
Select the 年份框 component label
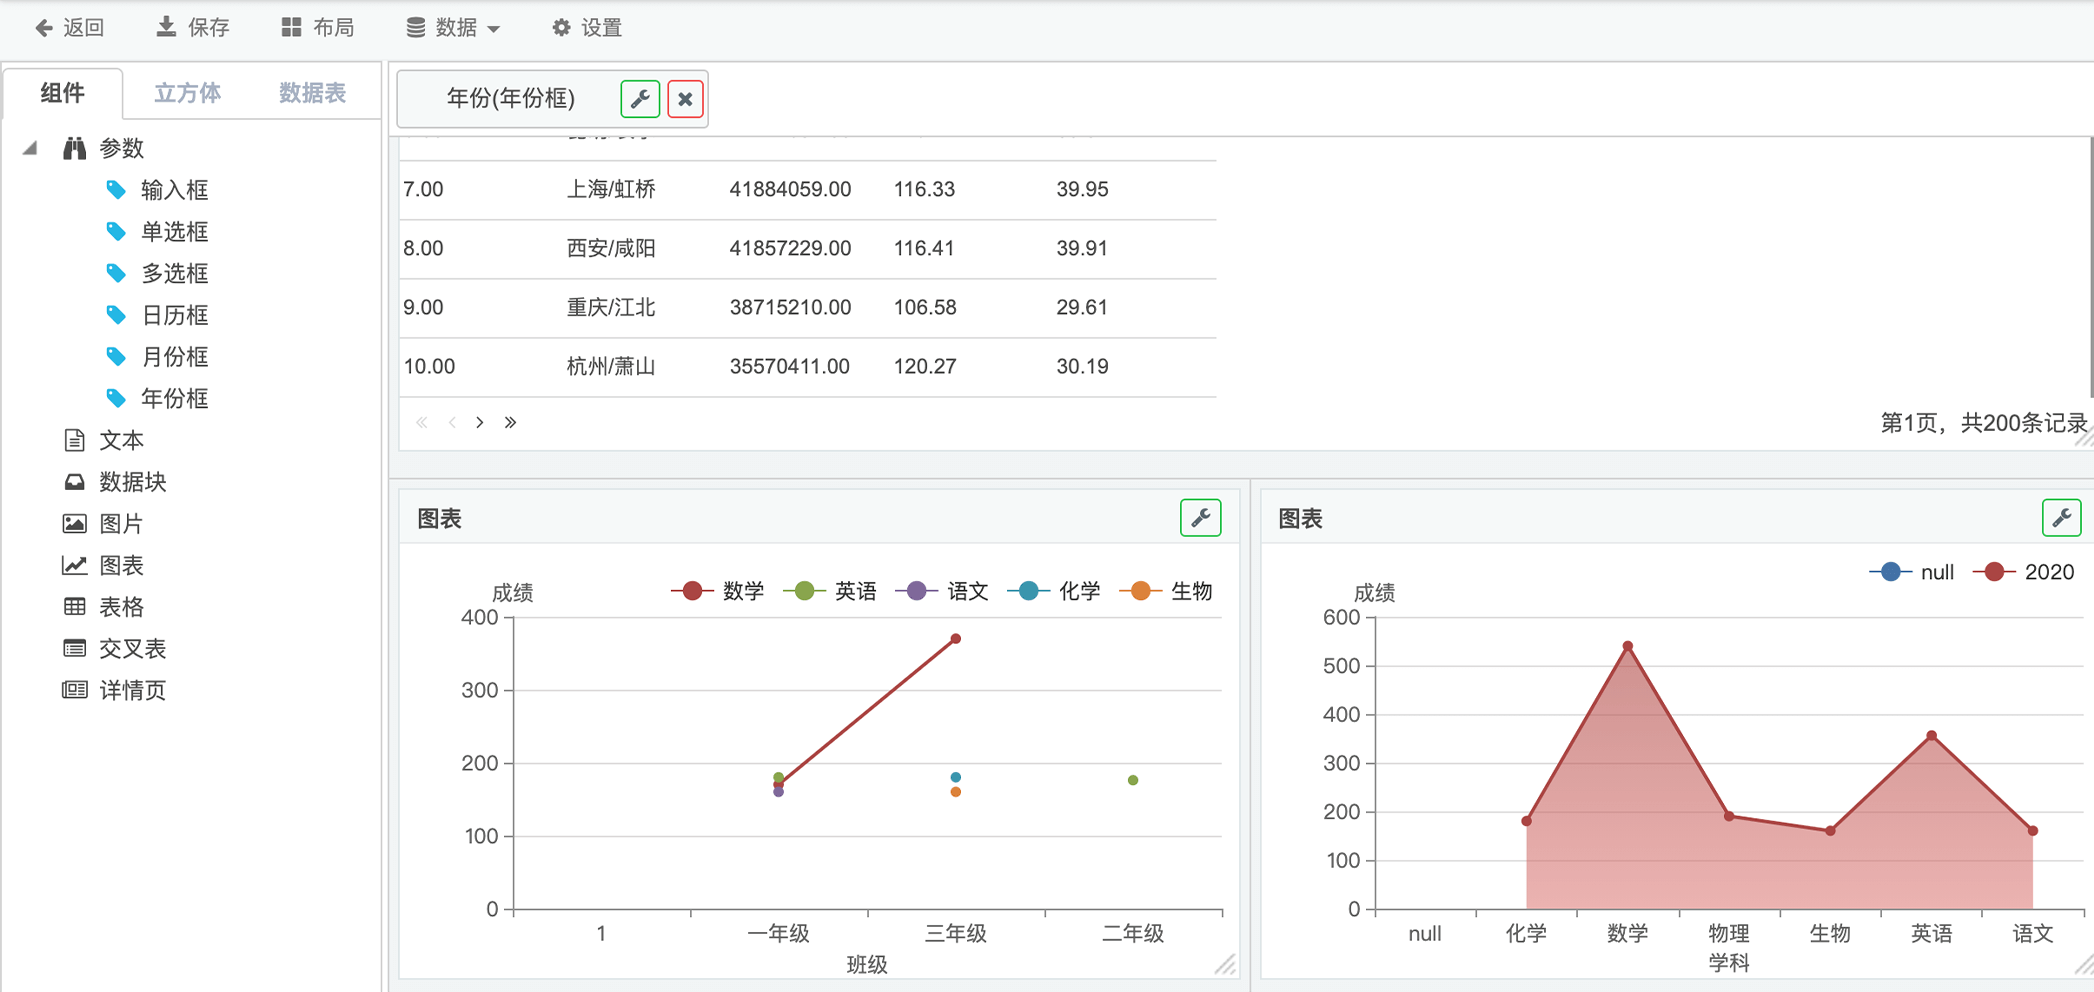[x=175, y=398]
